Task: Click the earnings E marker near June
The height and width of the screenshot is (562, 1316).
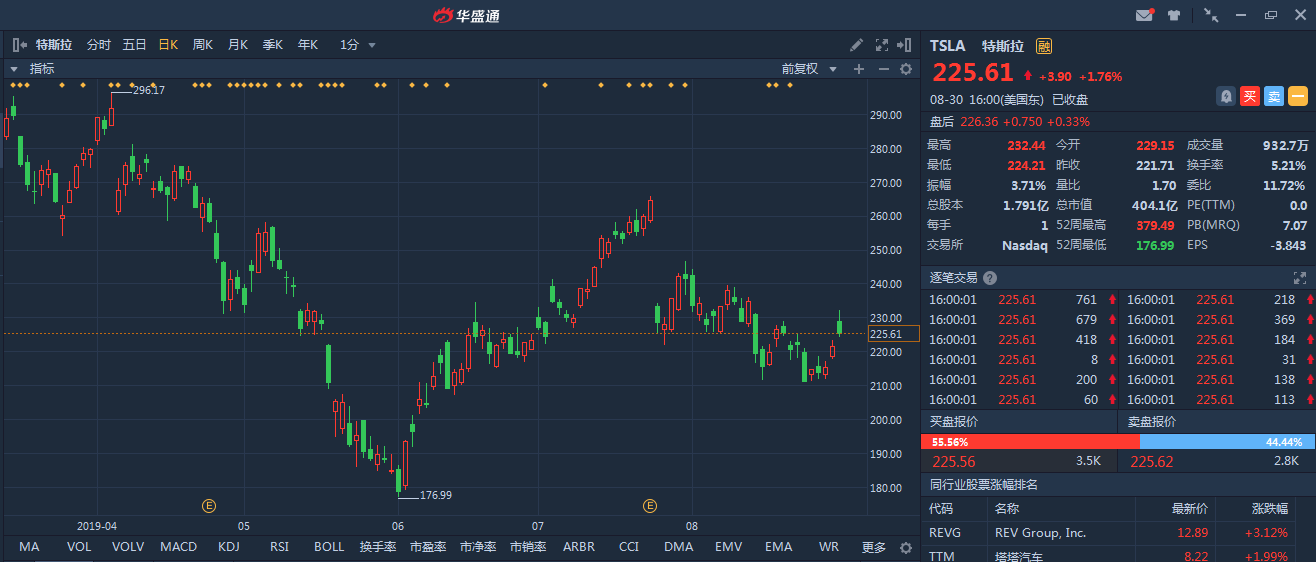Action: [x=209, y=506]
